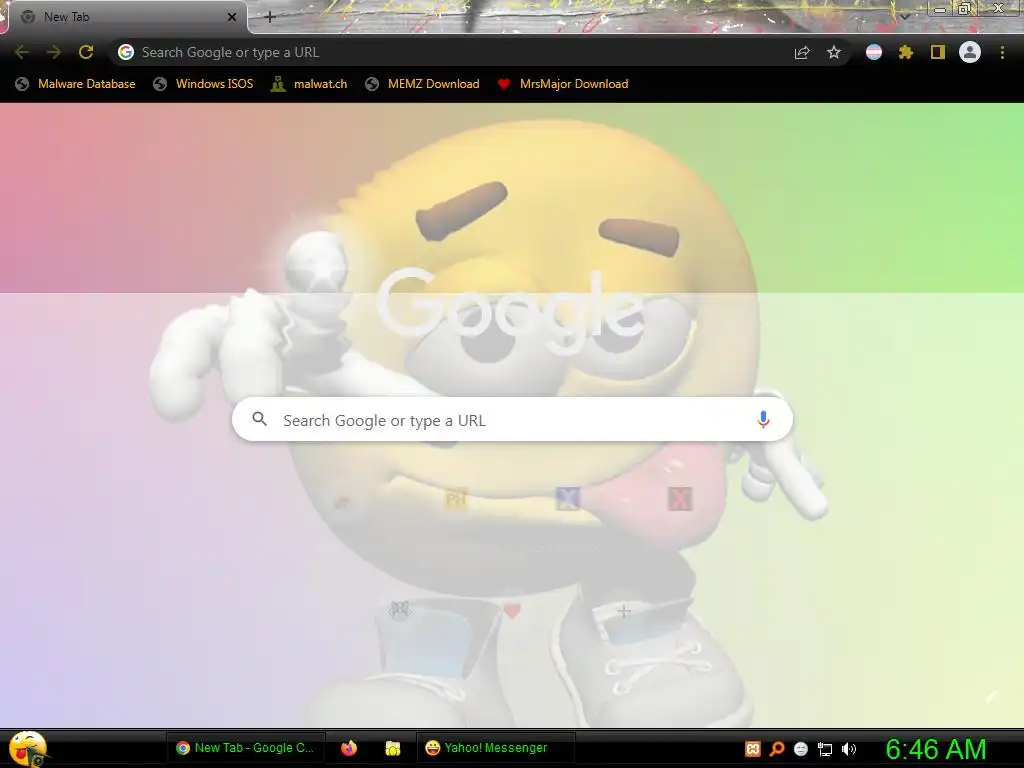Screen dimensions: 1024x768
Task: Add a shortcut with plus tile
Action: click(x=624, y=611)
